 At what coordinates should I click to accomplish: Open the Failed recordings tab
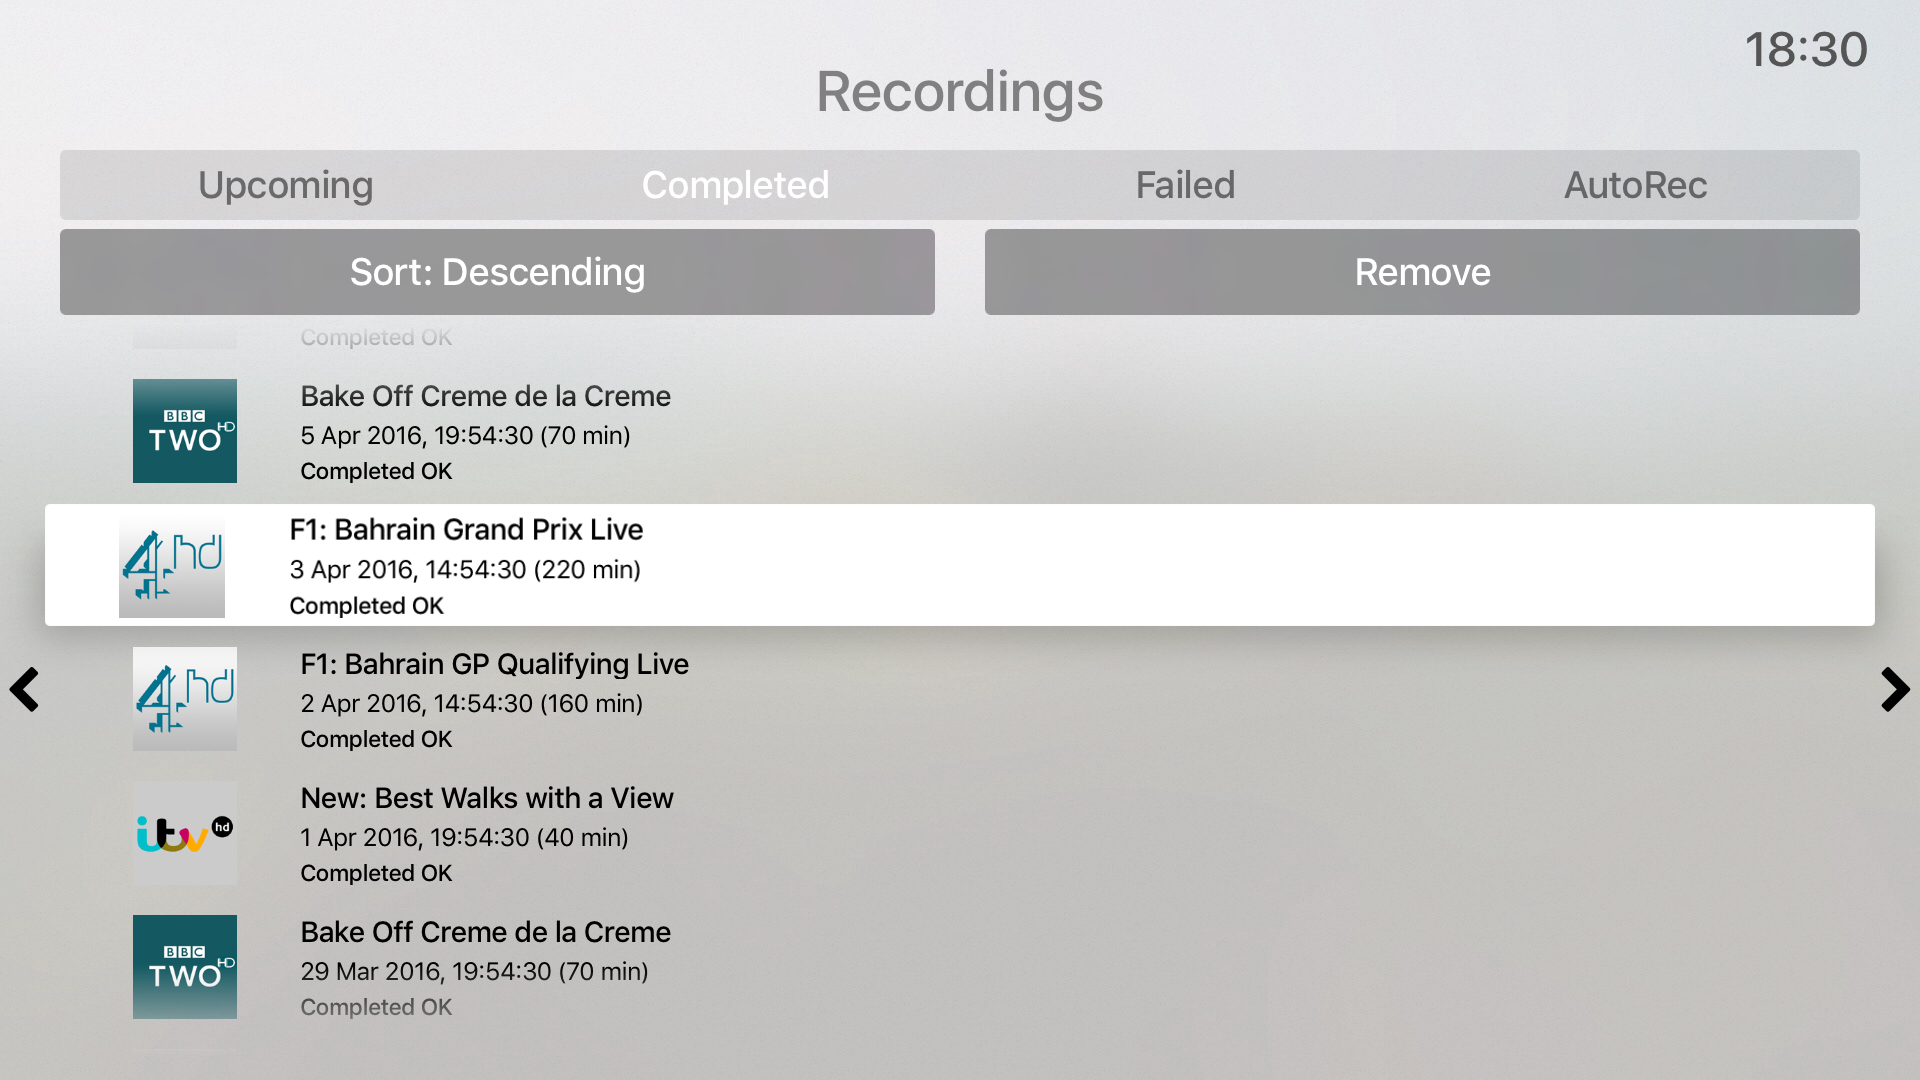point(1185,185)
